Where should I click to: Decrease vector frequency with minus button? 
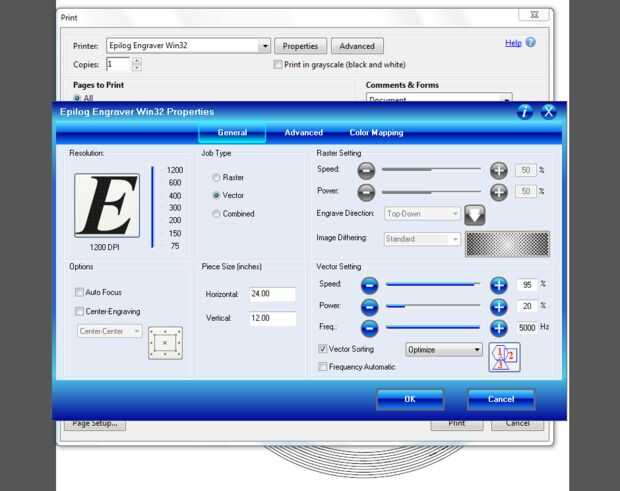click(x=370, y=328)
